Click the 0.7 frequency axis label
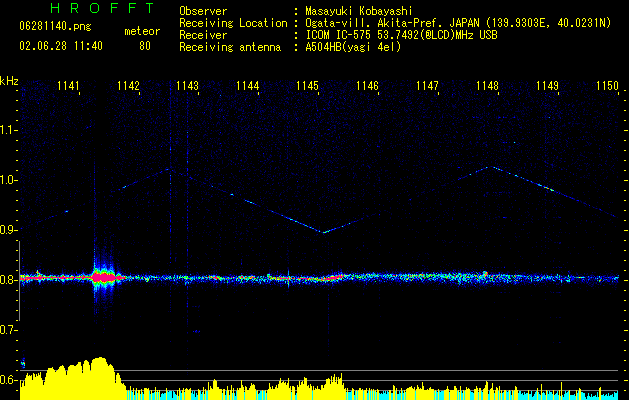The image size is (629, 400). point(8,330)
